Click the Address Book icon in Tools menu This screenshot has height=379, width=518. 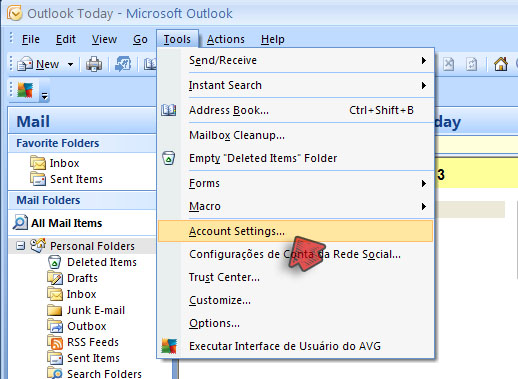169,110
